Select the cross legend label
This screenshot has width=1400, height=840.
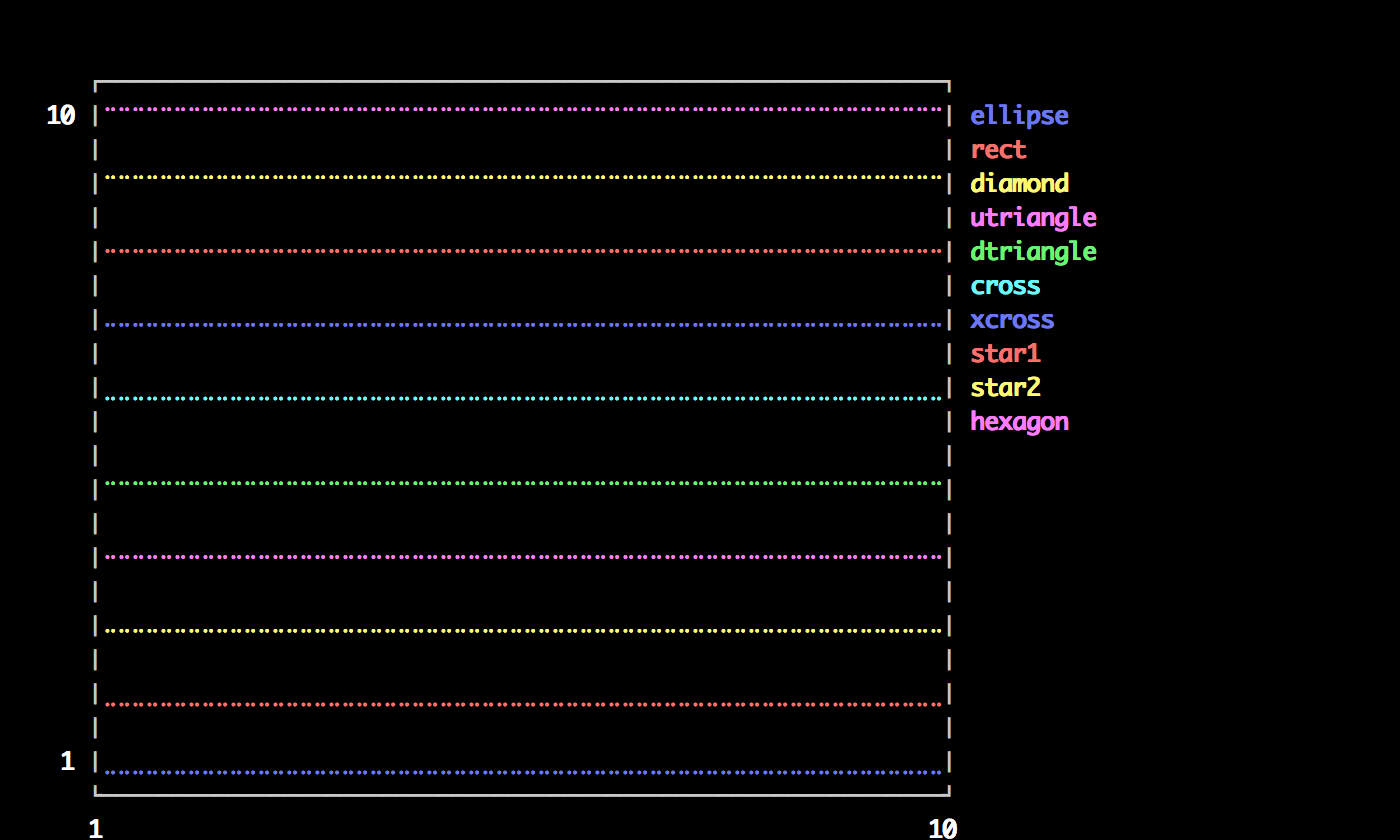1005,286
